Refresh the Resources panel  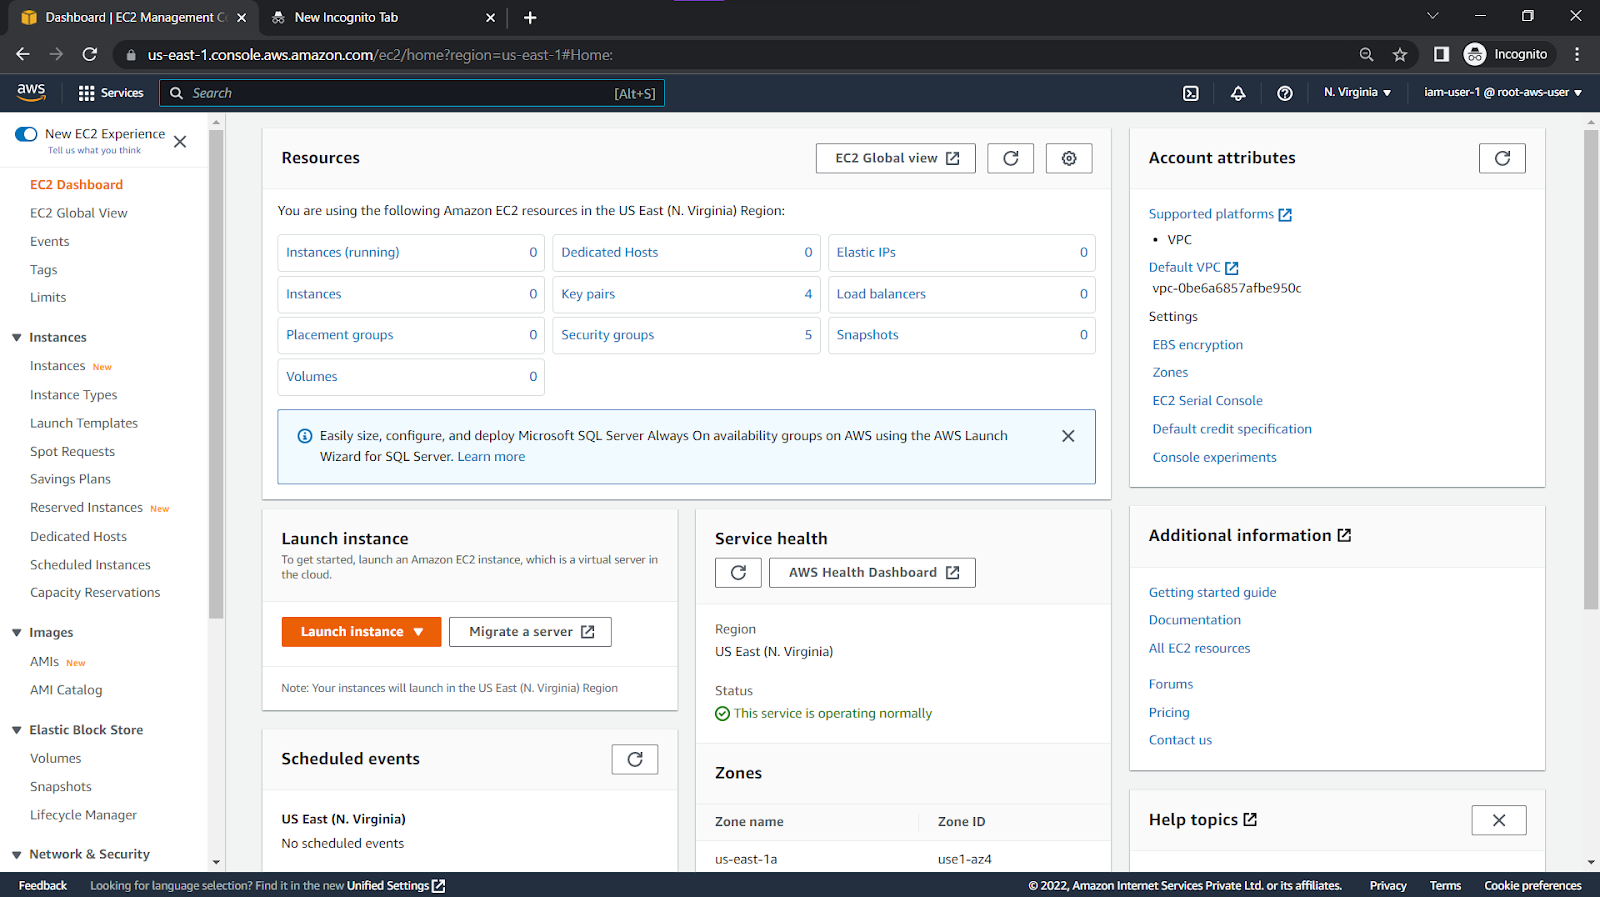[x=1011, y=158]
